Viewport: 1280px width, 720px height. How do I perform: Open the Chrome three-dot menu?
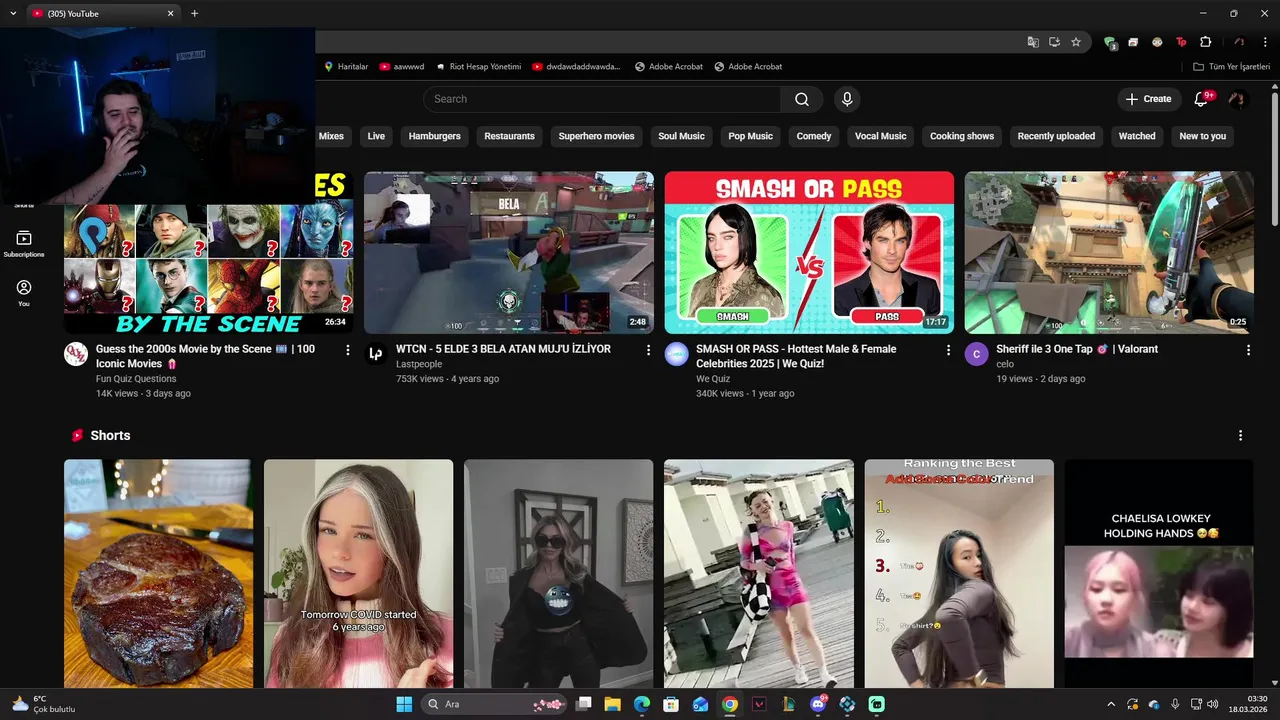click(x=1265, y=42)
